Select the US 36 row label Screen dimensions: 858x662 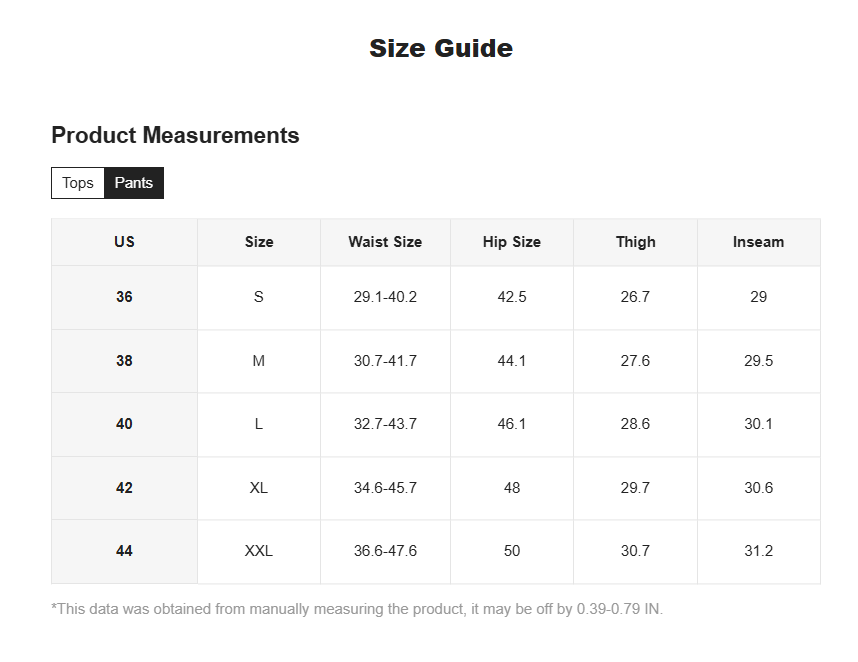(124, 297)
